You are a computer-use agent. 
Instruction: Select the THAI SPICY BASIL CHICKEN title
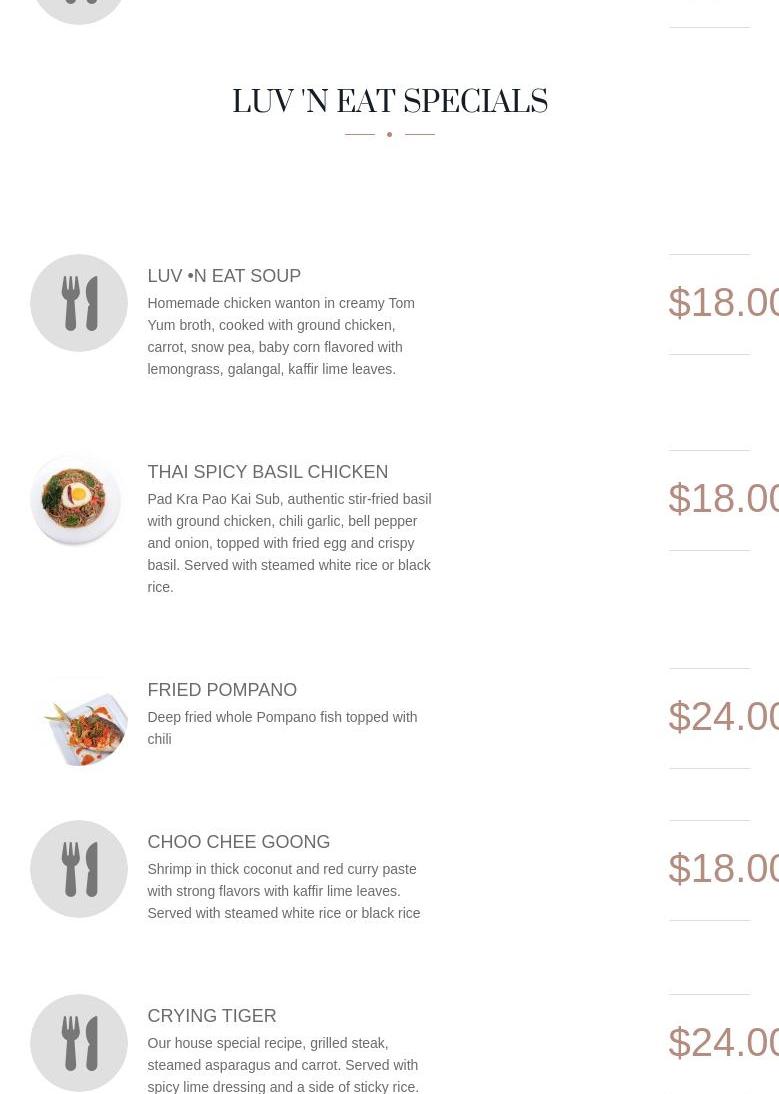(x=268, y=472)
